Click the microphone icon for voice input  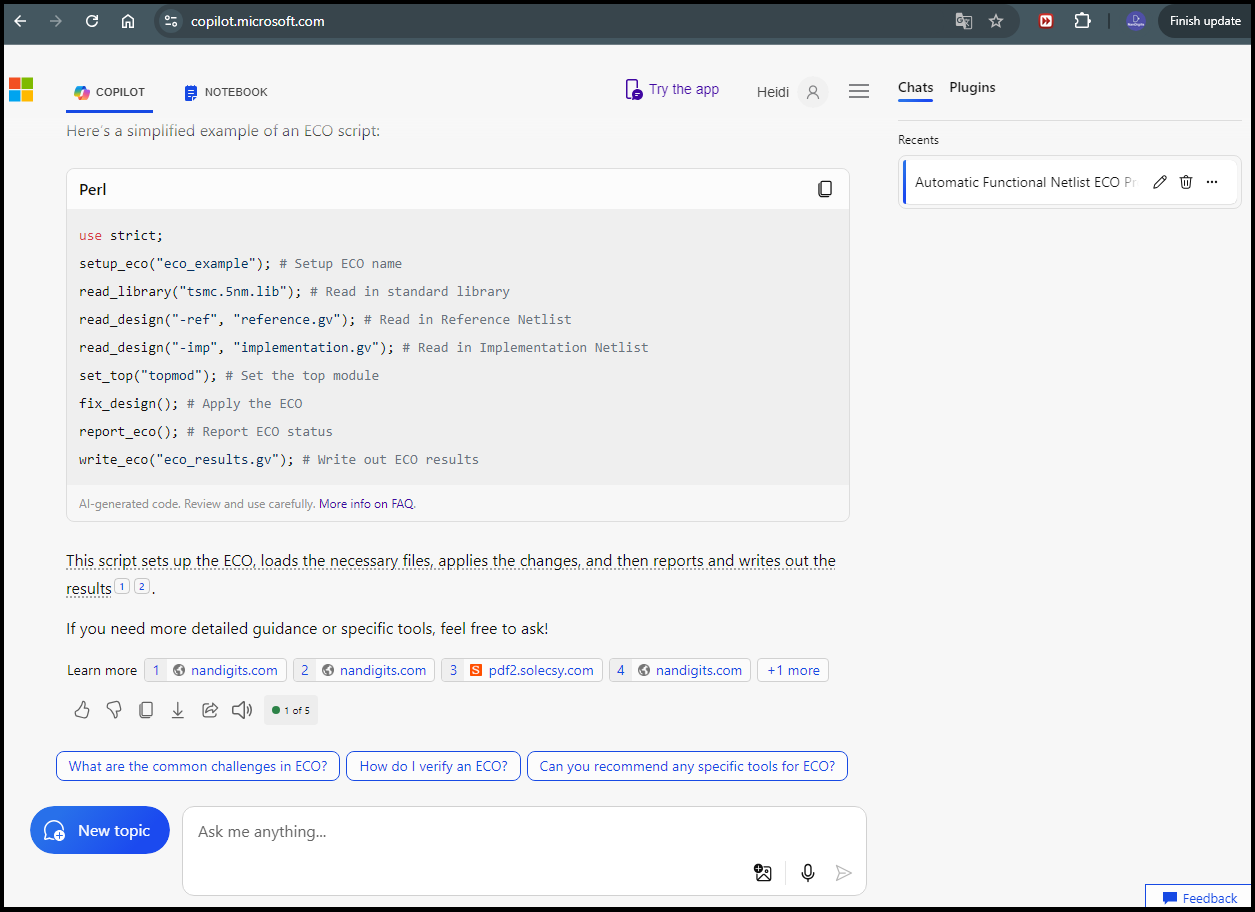click(x=808, y=873)
